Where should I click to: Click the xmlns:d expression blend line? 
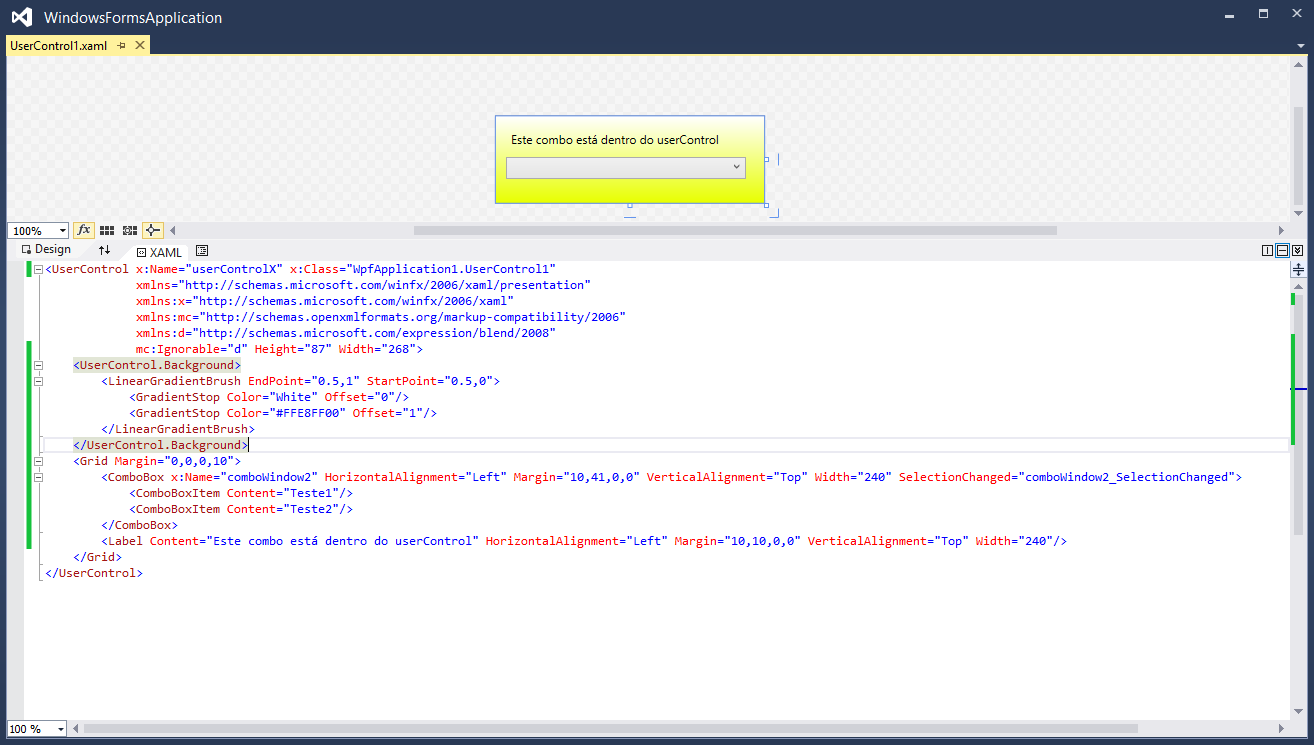click(346, 333)
